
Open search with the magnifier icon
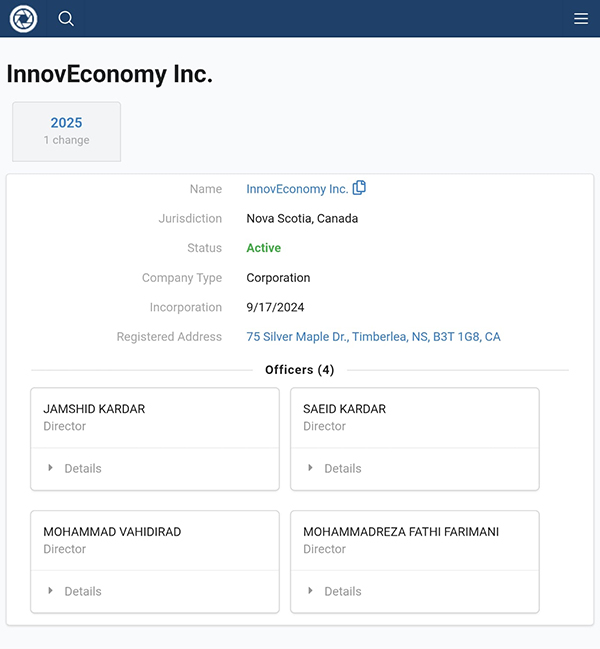[x=66, y=18]
